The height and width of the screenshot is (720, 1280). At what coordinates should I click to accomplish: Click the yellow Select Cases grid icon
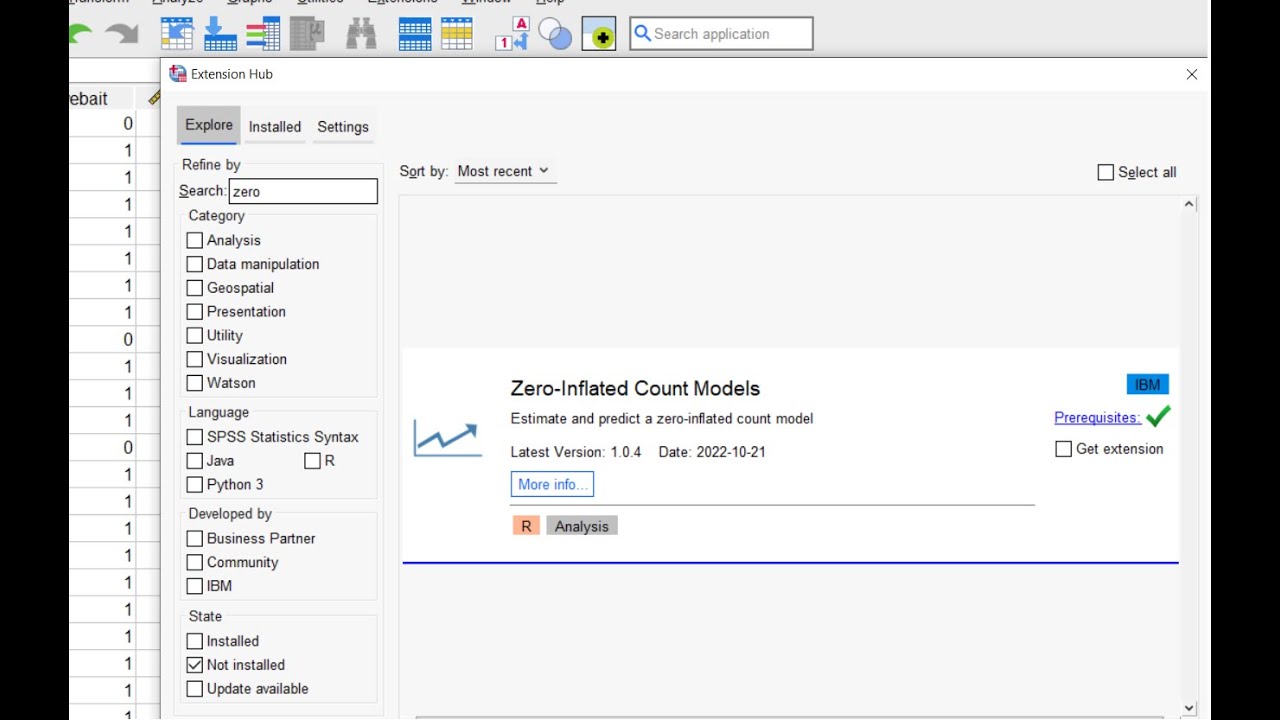click(456, 33)
